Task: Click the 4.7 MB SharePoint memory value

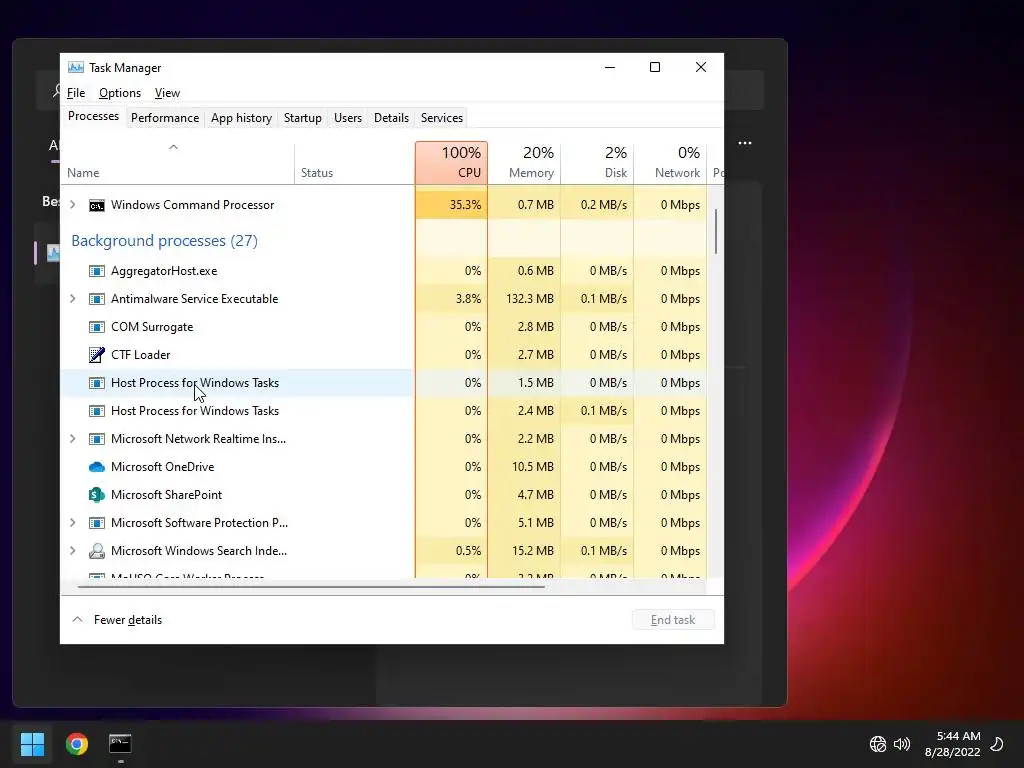Action: [536, 495]
